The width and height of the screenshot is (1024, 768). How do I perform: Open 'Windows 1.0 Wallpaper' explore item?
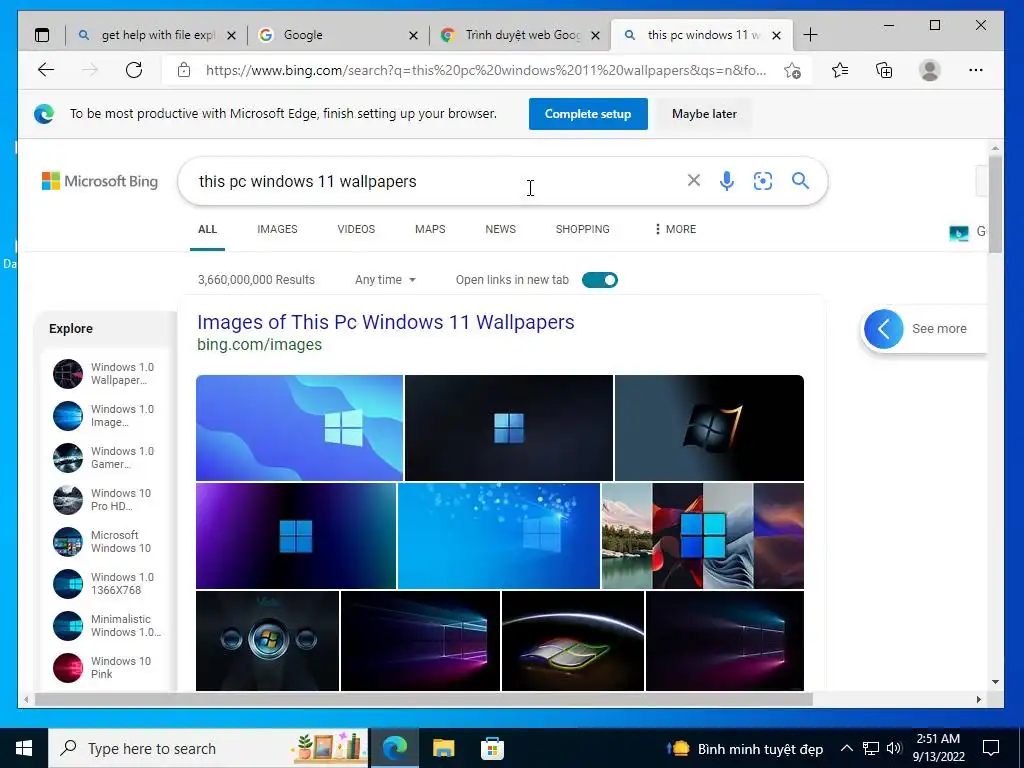[x=104, y=374]
